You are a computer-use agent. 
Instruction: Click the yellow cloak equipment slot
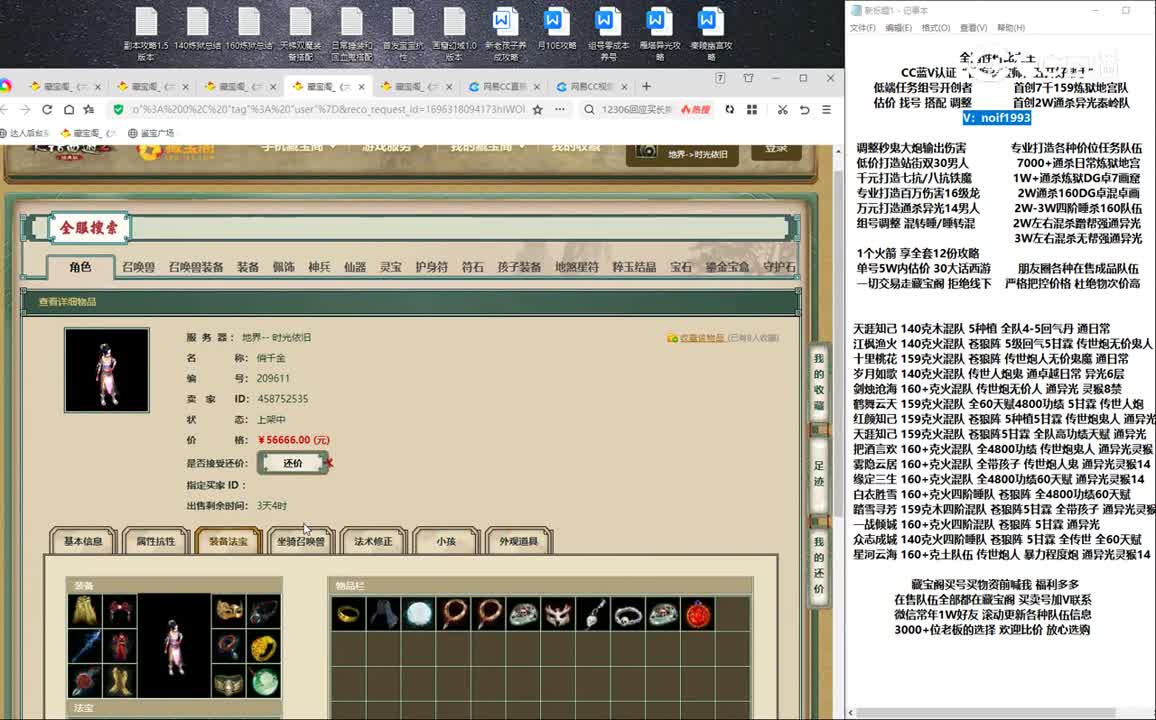click(x=85, y=610)
